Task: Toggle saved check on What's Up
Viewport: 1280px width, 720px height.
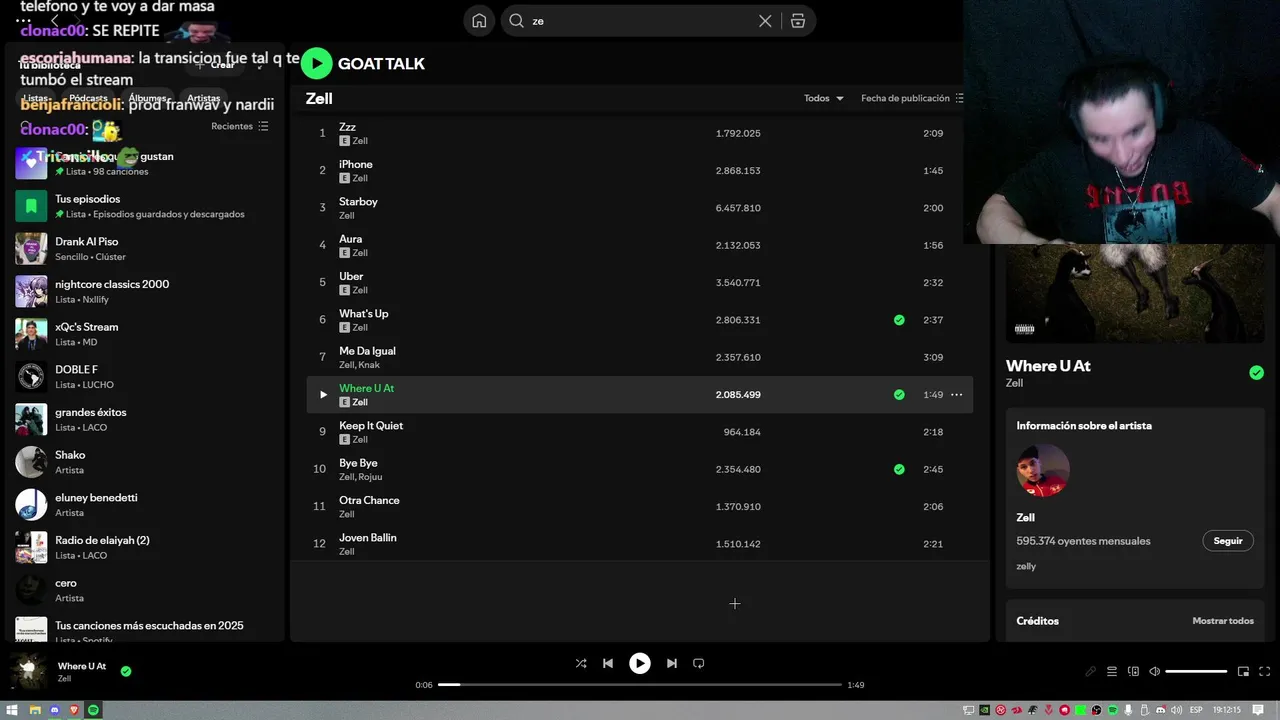Action: (899, 320)
